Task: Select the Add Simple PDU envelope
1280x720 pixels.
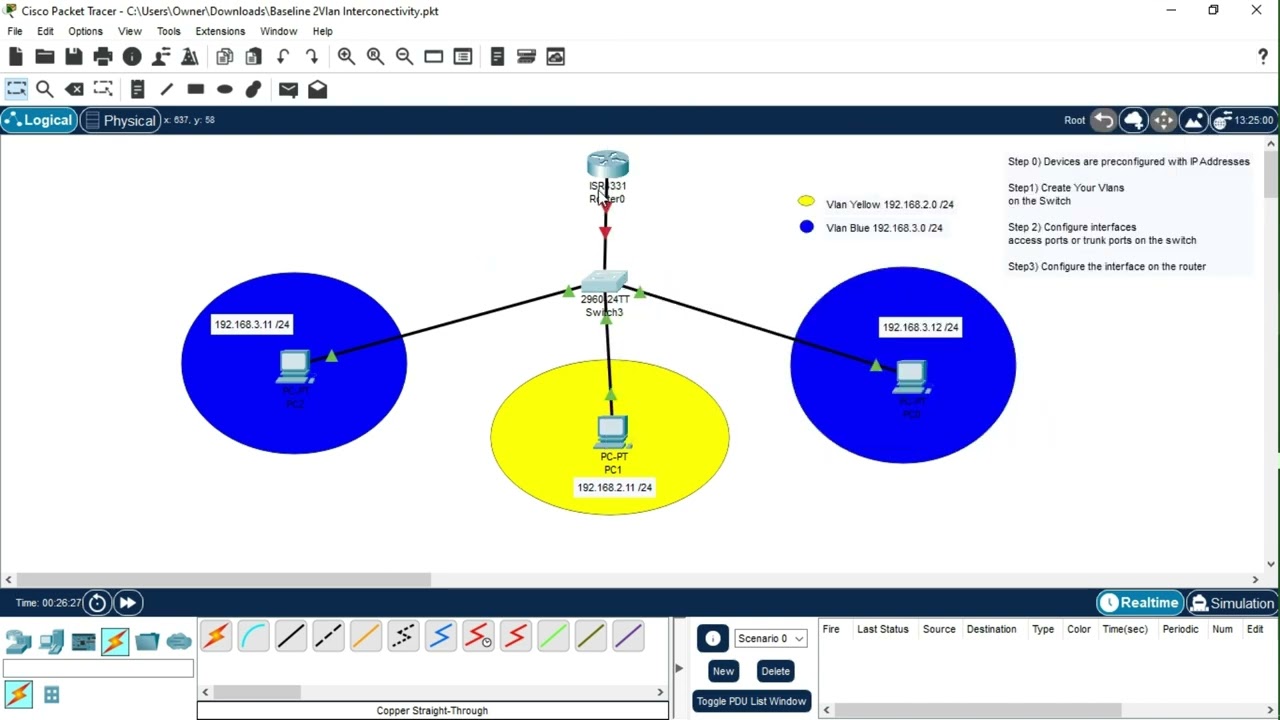Action: point(288,89)
